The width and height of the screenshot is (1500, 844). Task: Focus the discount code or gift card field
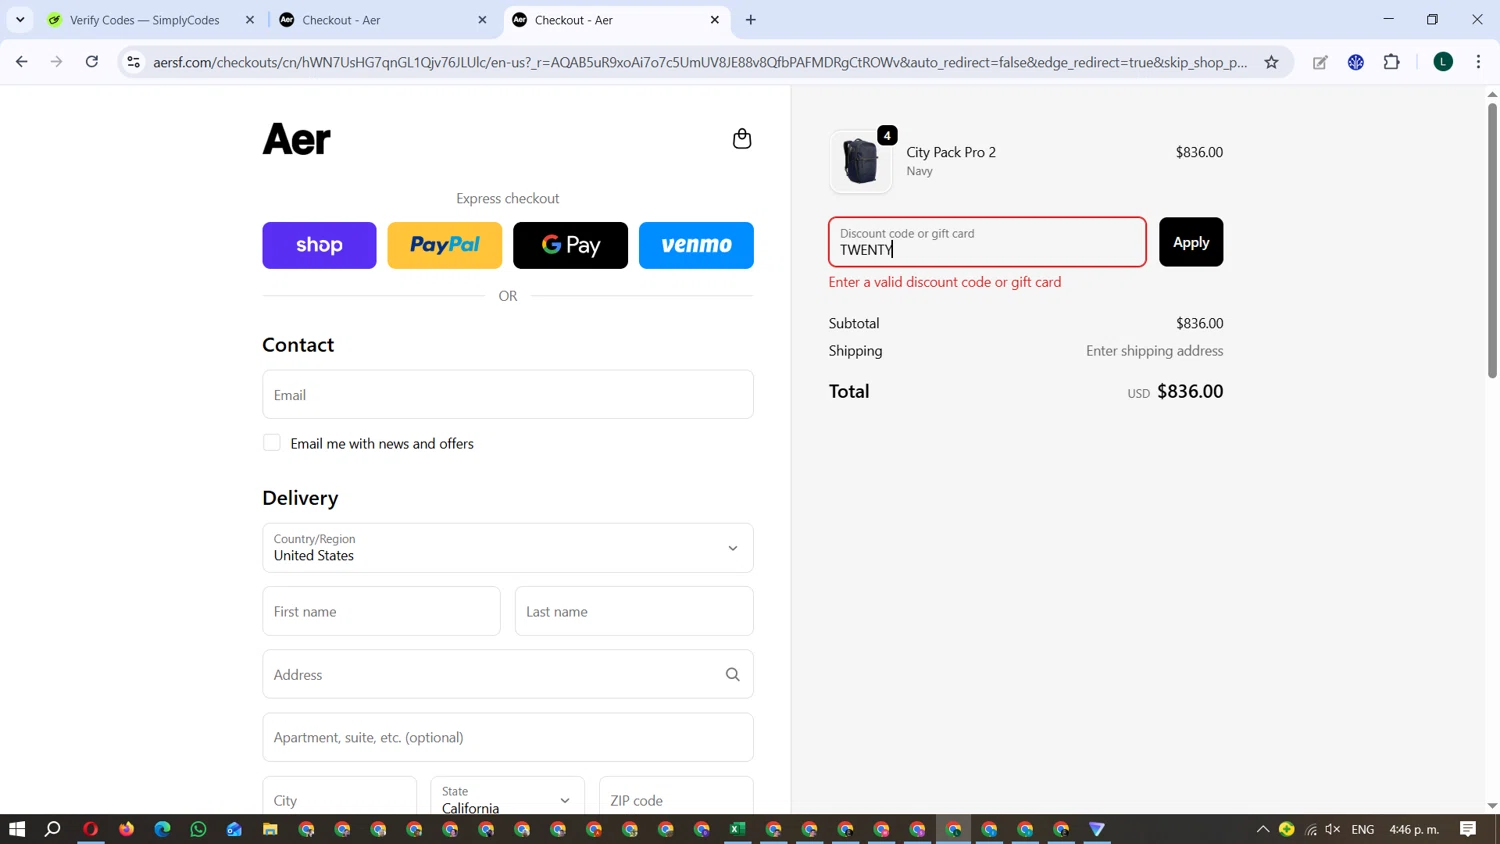click(x=987, y=242)
